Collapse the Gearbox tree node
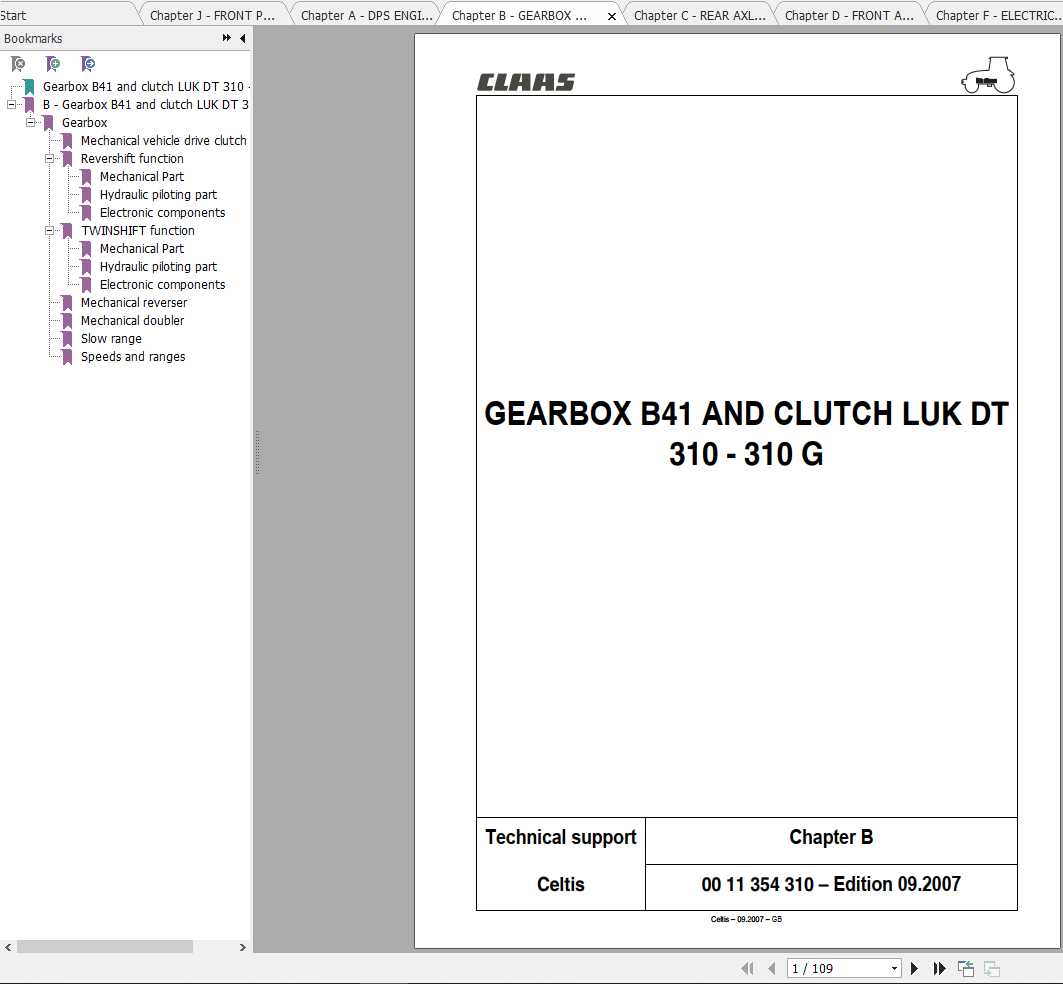This screenshot has height=984, width=1063. coord(30,123)
